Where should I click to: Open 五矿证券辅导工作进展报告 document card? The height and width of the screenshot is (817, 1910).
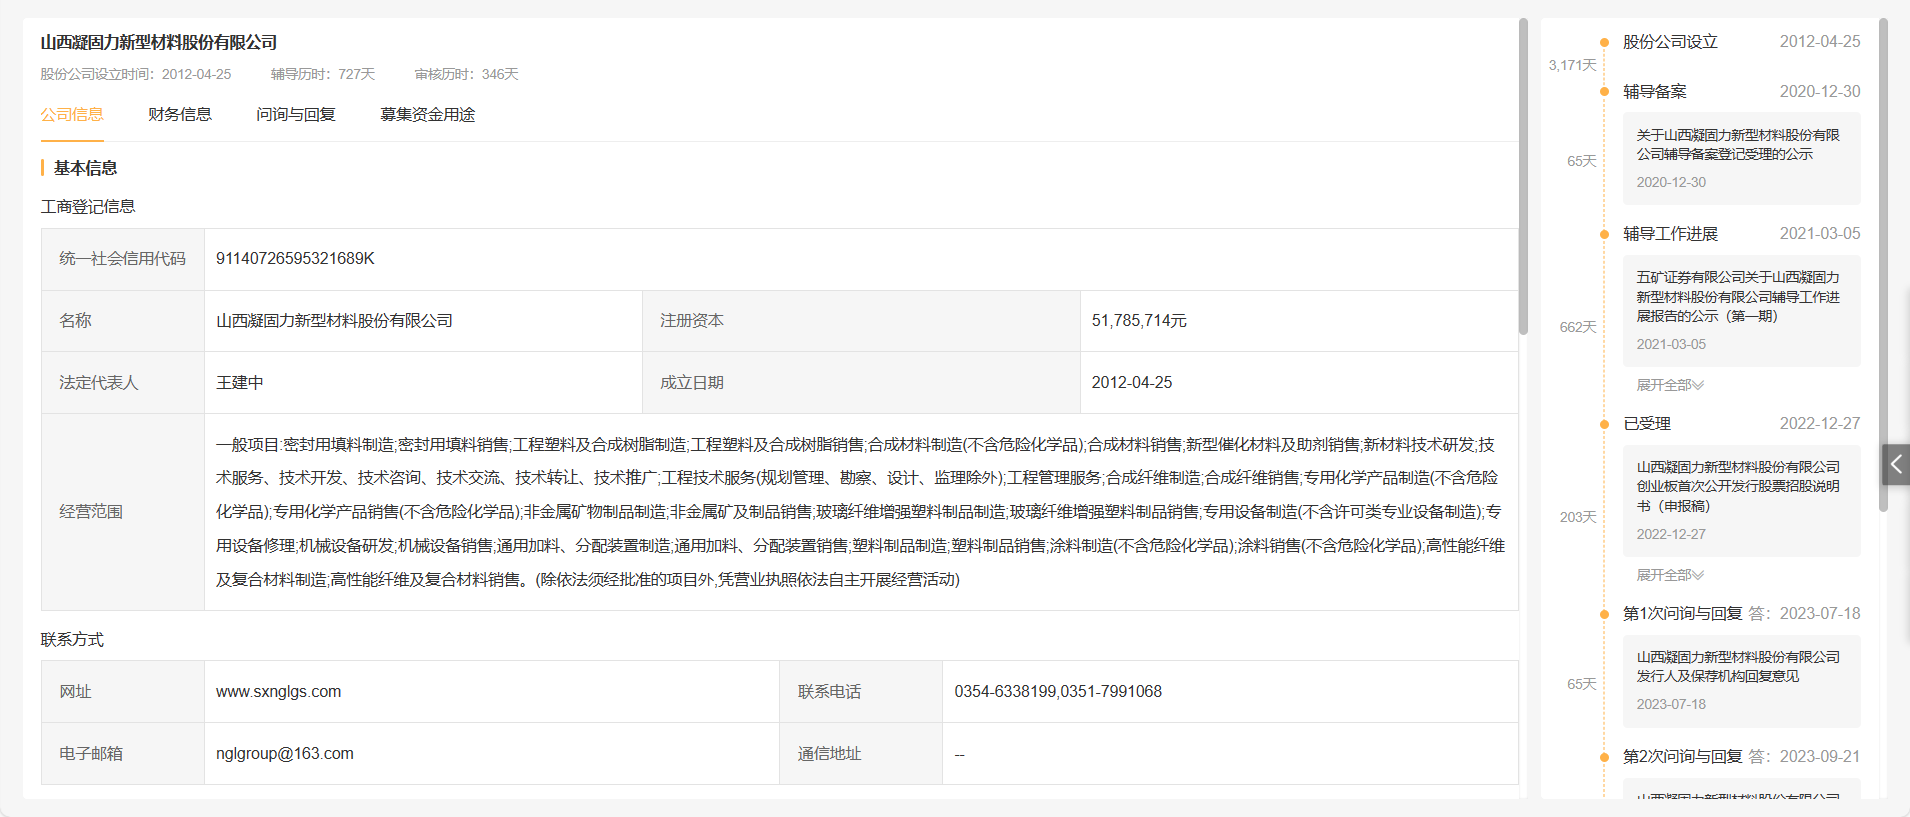[1741, 310]
